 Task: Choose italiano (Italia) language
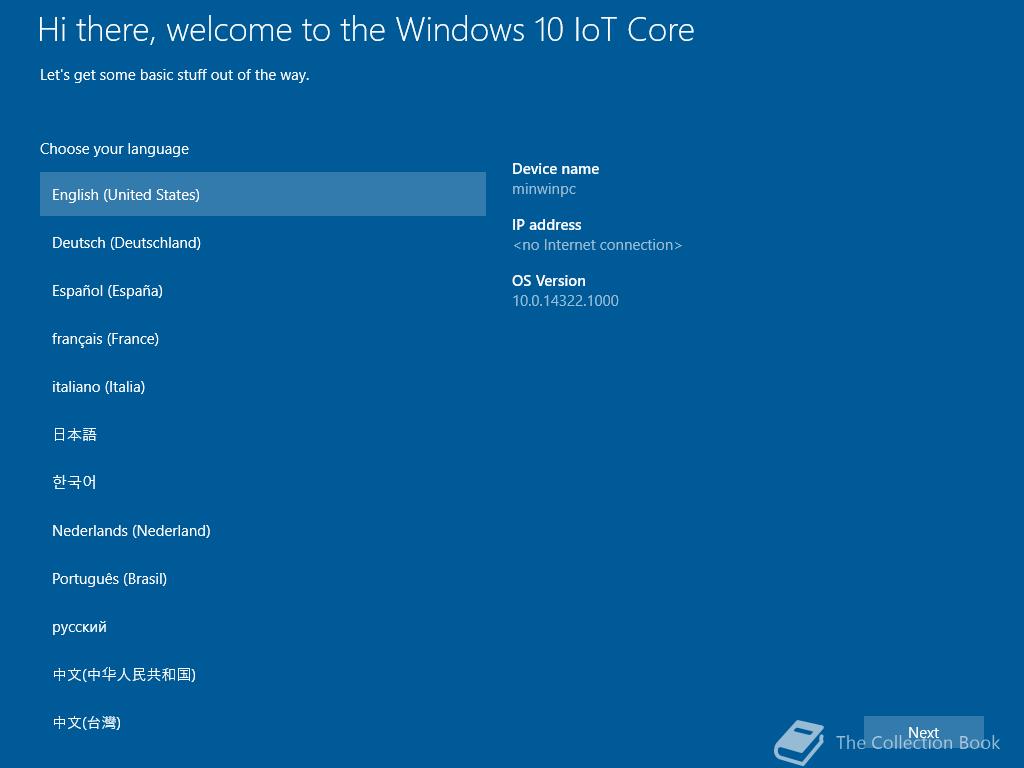(263, 387)
